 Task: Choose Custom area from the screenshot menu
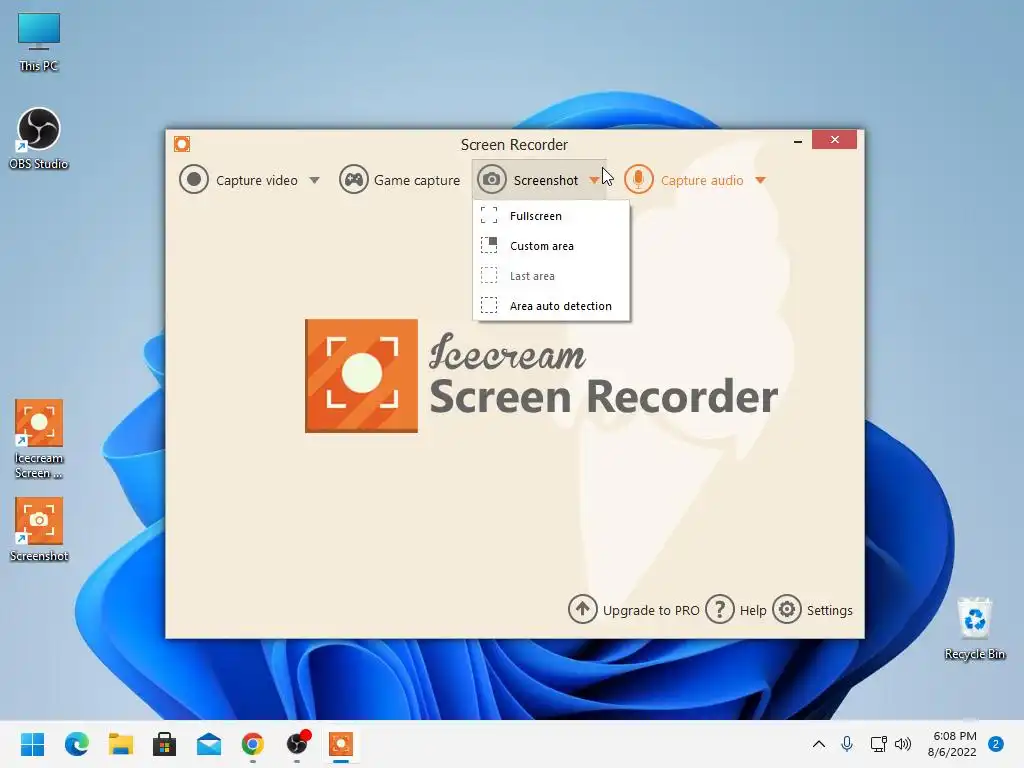[x=551, y=246]
